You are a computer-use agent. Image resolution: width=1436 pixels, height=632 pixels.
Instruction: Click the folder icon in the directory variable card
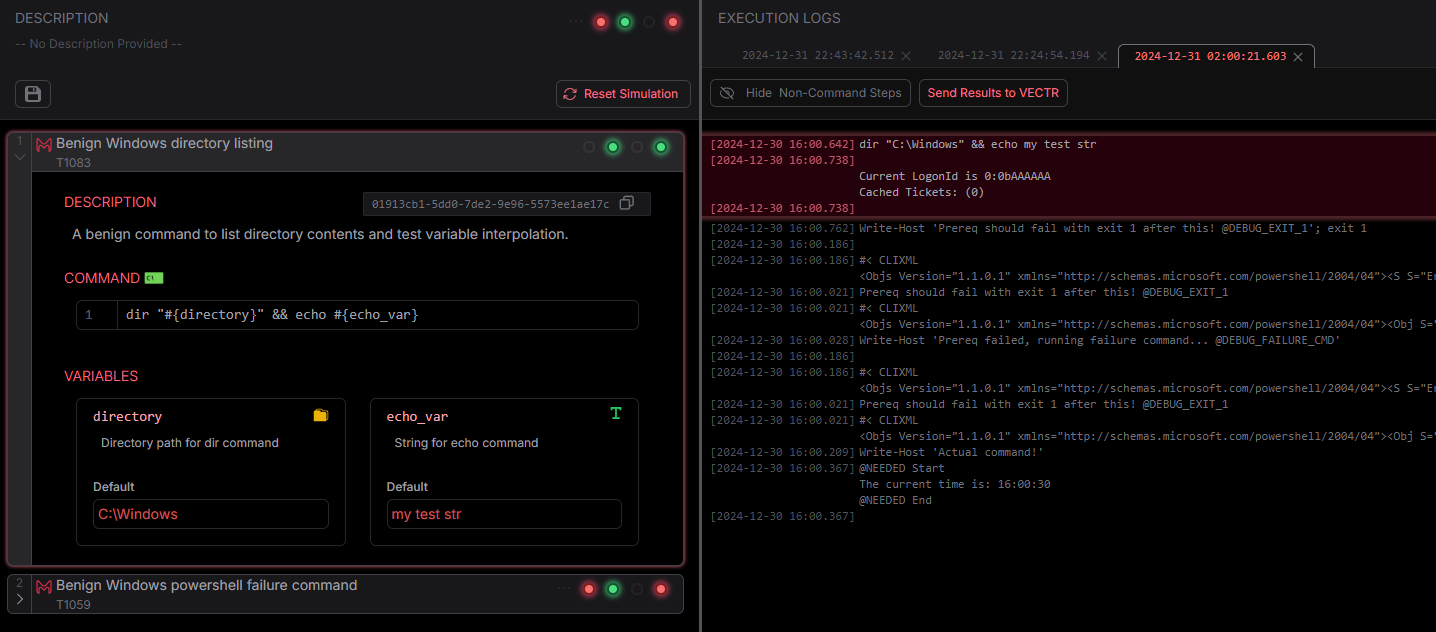click(321, 415)
